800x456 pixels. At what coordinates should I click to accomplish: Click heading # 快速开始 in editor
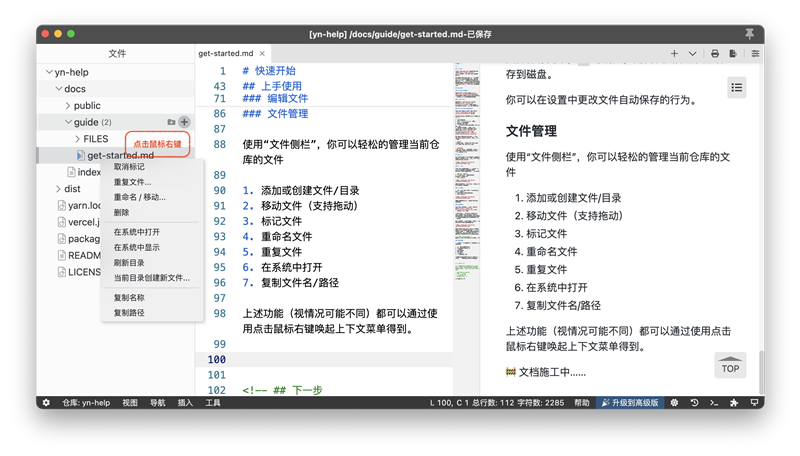(269, 71)
